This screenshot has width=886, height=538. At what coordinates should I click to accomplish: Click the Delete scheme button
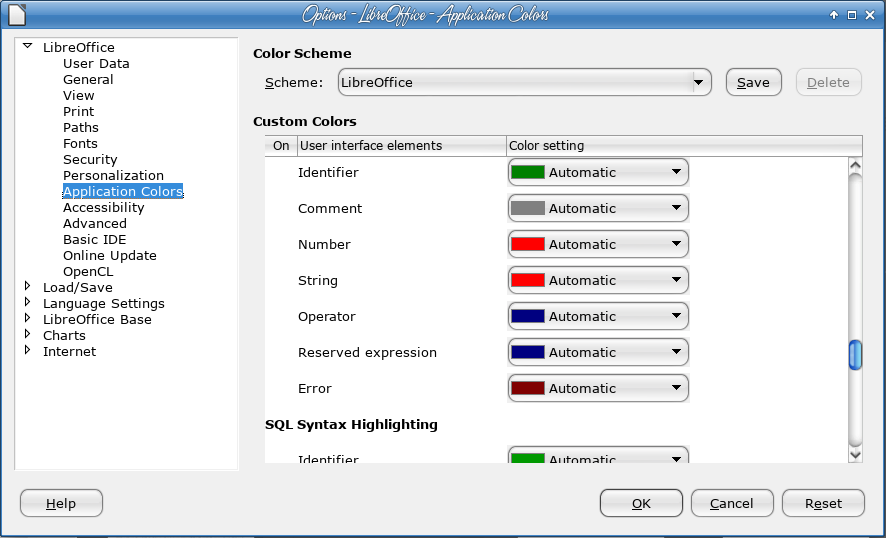[828, 83]
